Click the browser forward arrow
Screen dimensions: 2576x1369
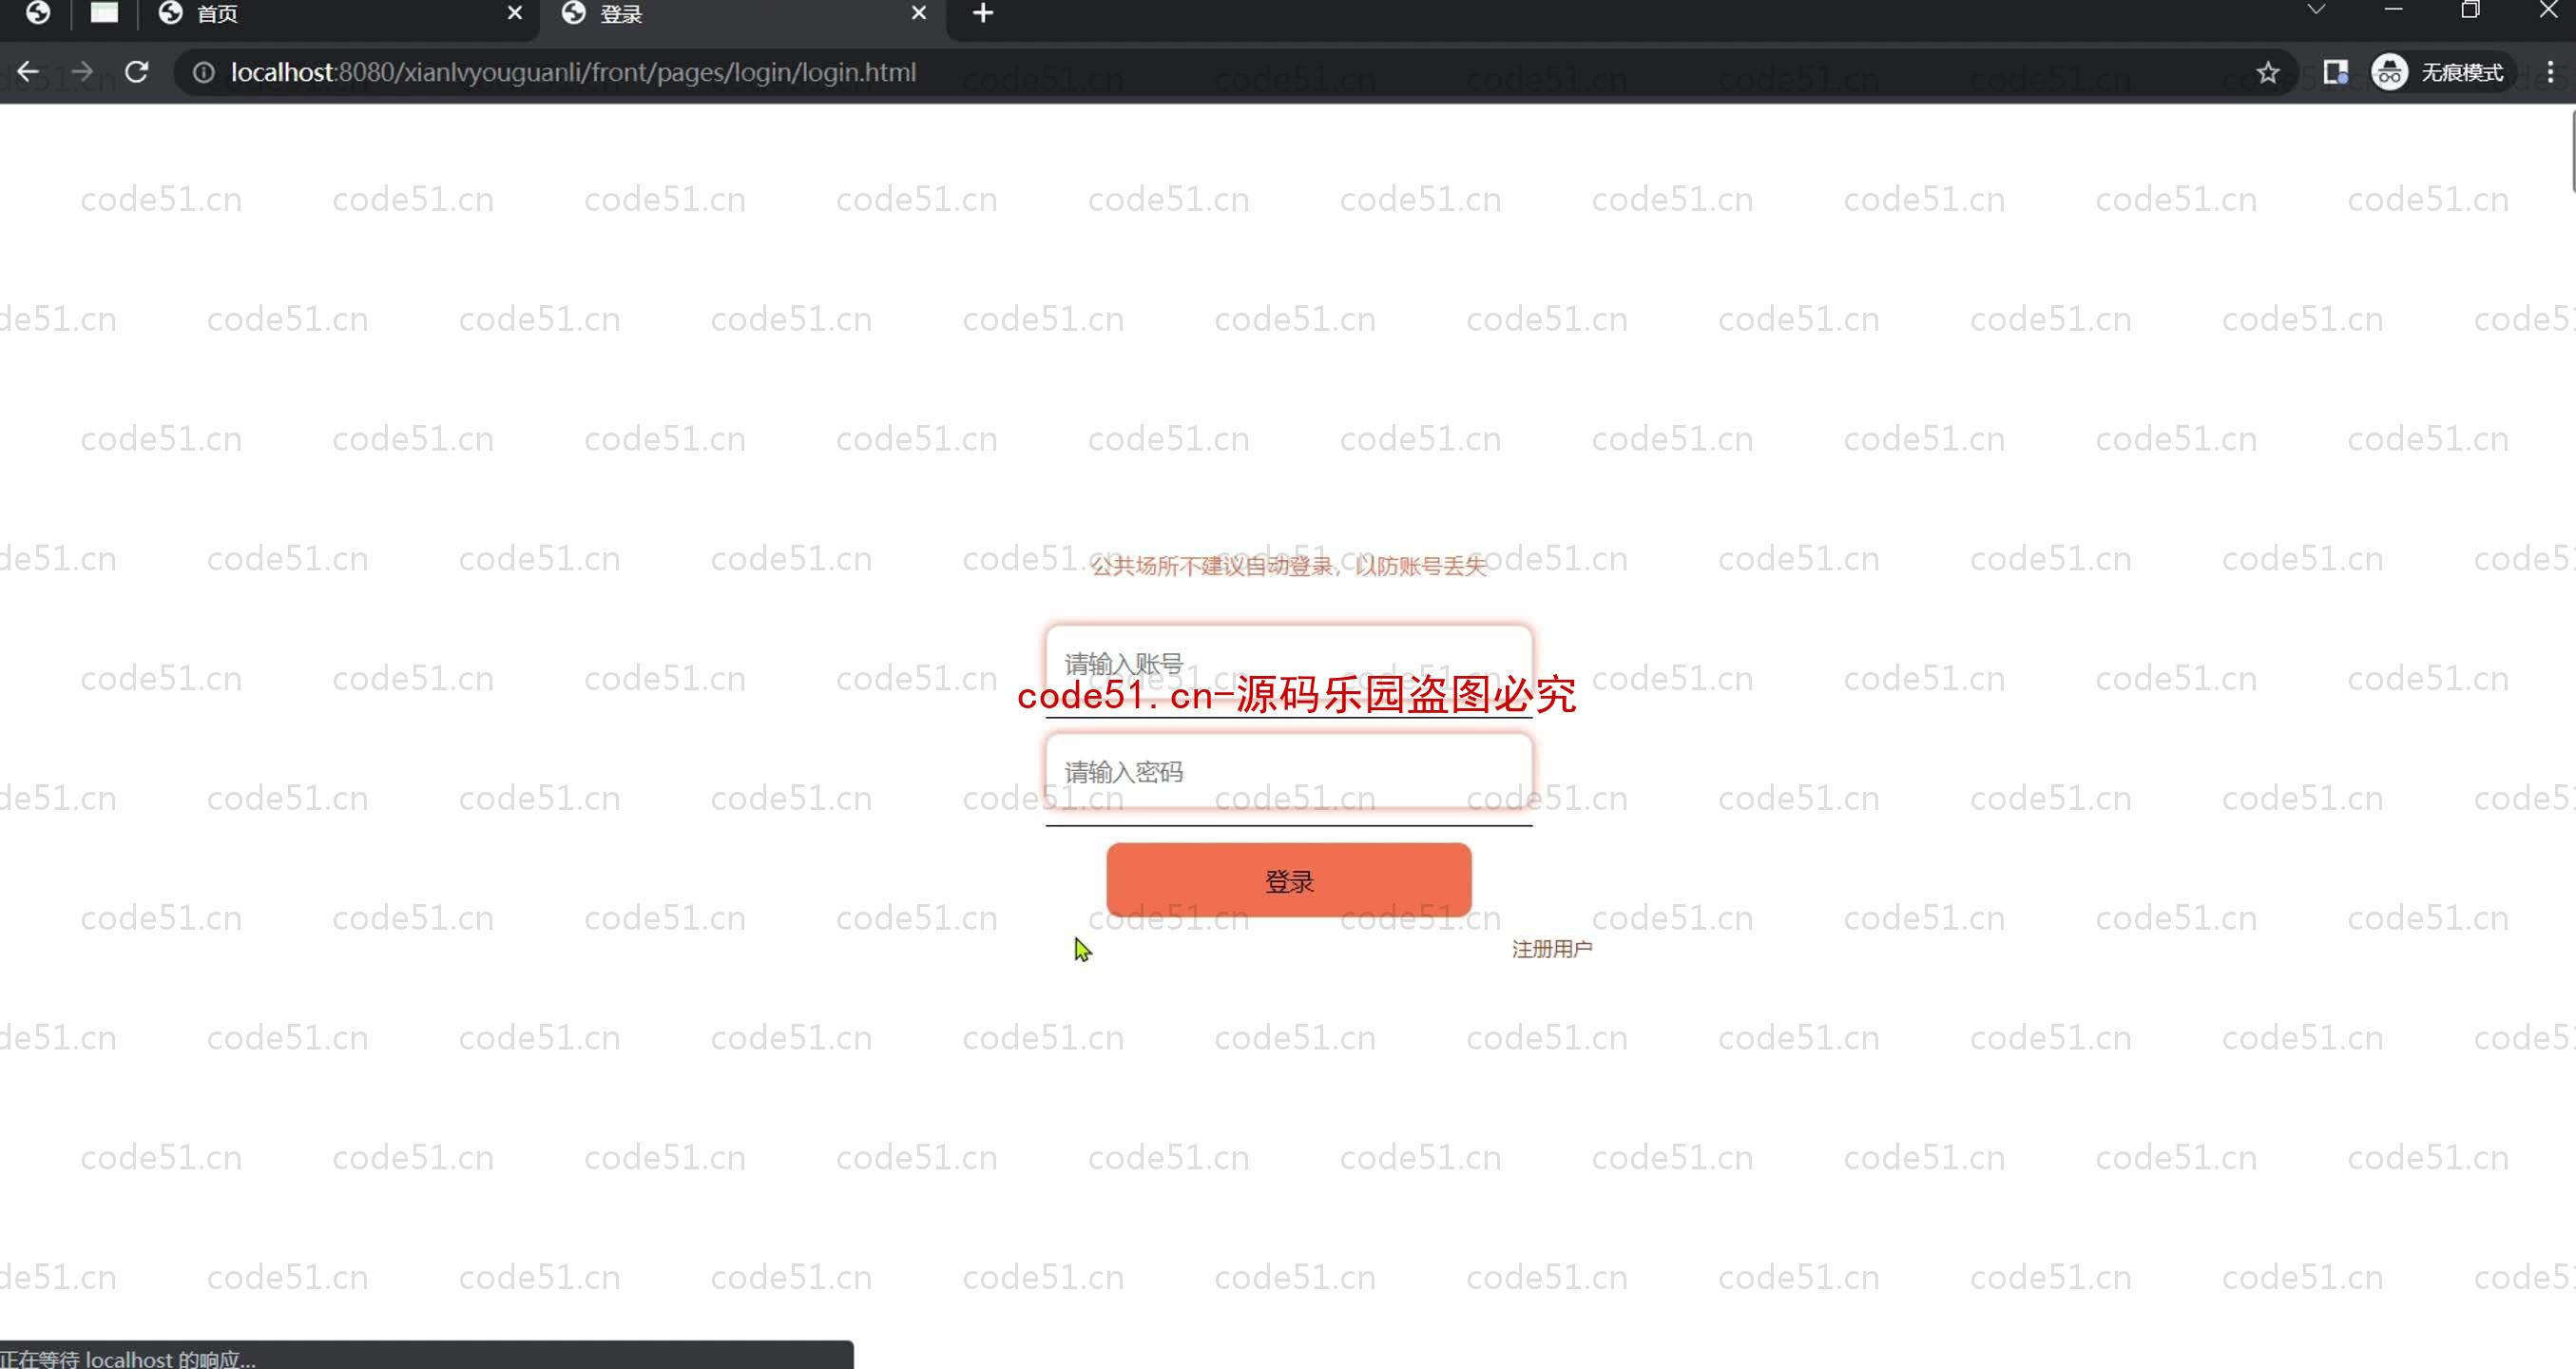[x=82, y=72]
